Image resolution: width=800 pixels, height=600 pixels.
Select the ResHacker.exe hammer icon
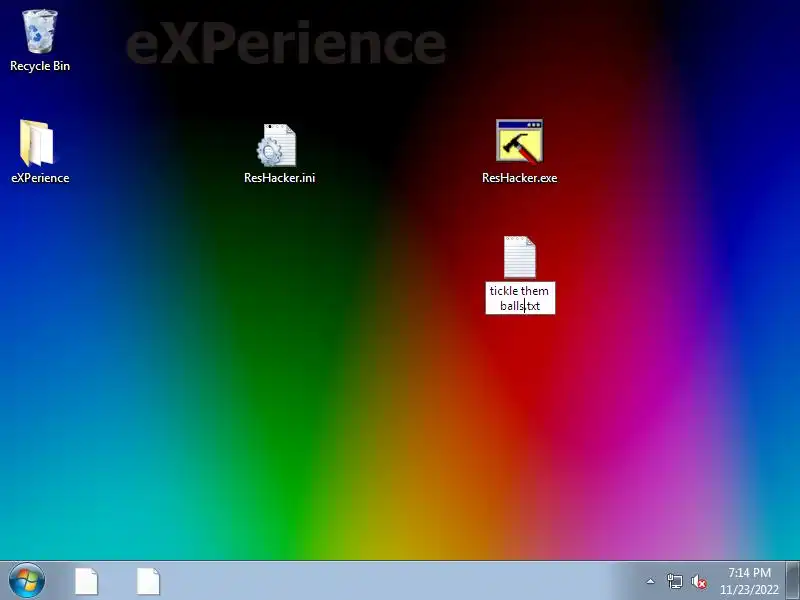point(519,142)
